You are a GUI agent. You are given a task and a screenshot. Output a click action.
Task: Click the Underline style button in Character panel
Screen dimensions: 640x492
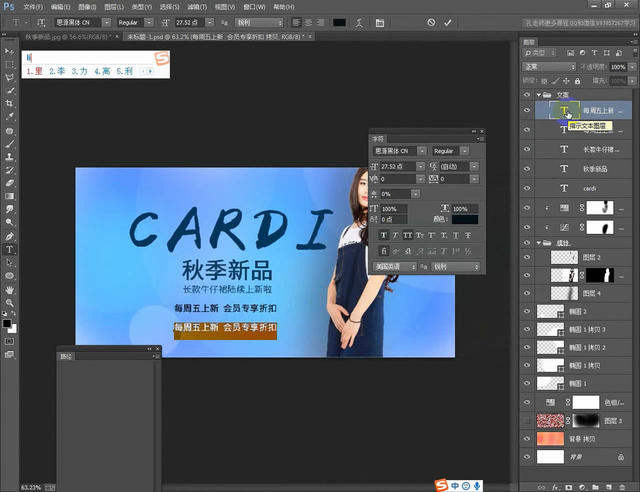pyautogui.click(x=456, y=235)
